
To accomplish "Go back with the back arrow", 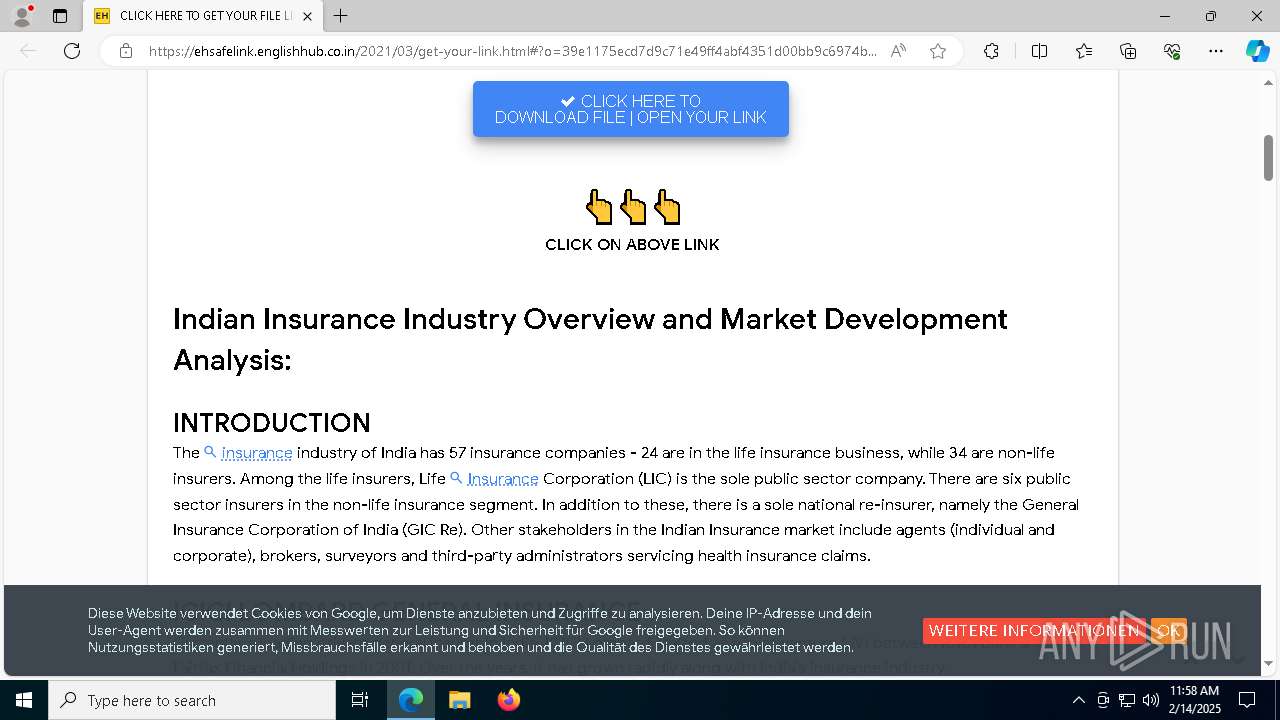I will [x=28, y=51].
